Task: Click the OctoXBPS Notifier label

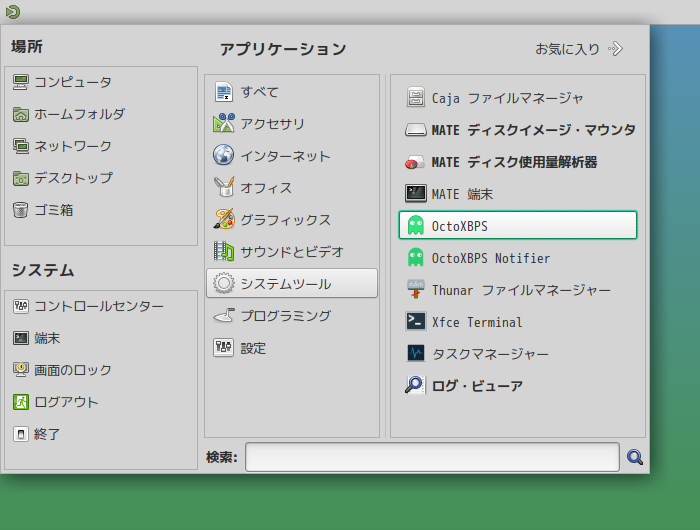Action: [x=491, y=258]
